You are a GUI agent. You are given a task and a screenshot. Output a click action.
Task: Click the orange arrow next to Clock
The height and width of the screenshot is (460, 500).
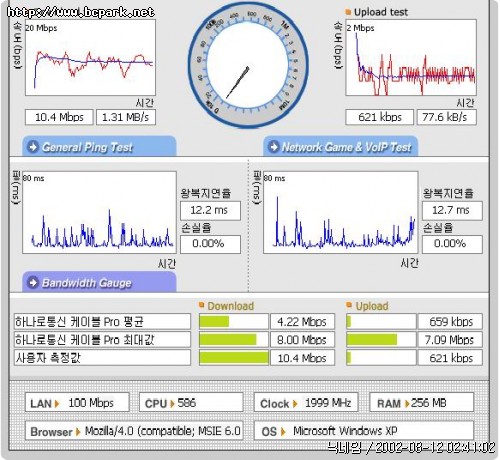pos(295,403)
